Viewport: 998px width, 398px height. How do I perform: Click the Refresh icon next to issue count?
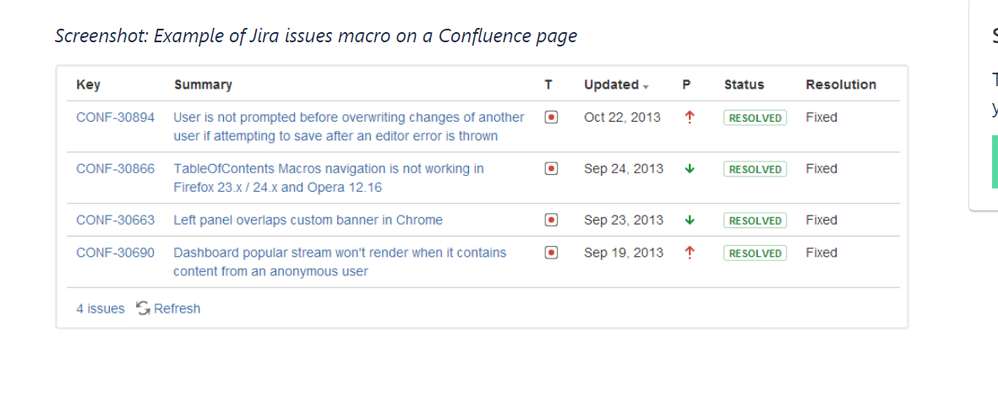[143, 308]
